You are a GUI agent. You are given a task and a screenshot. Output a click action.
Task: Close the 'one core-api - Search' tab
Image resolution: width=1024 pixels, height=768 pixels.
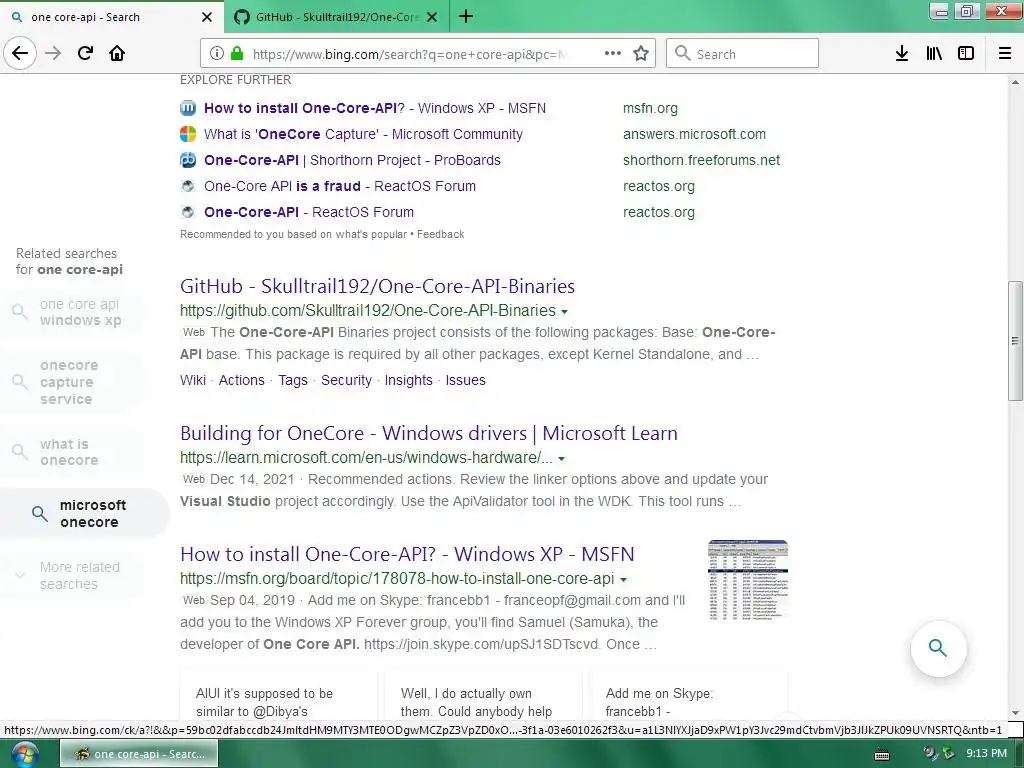click(207, 17)
